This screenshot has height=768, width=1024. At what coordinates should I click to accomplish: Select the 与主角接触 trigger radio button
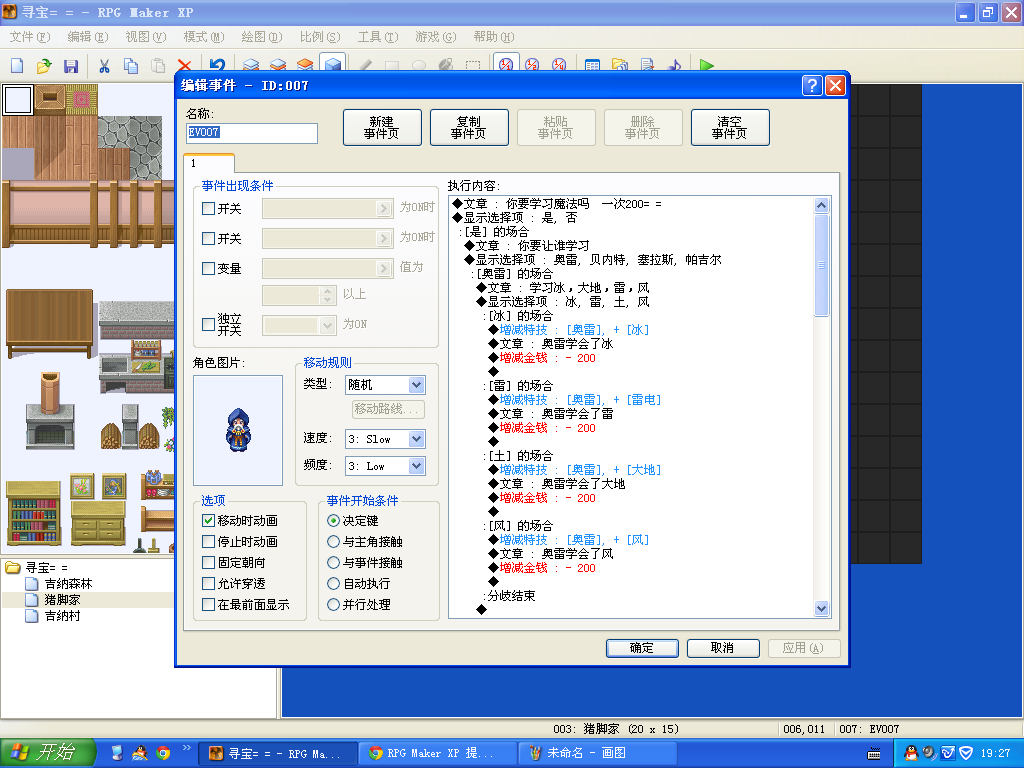click(333, 541)
